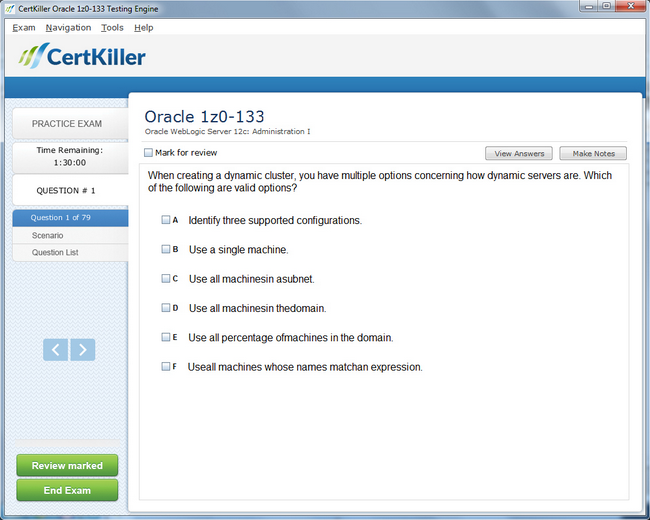This screenshot has height=520, width=650.
Task: Open the Tools menu
Action: (112, 28)
